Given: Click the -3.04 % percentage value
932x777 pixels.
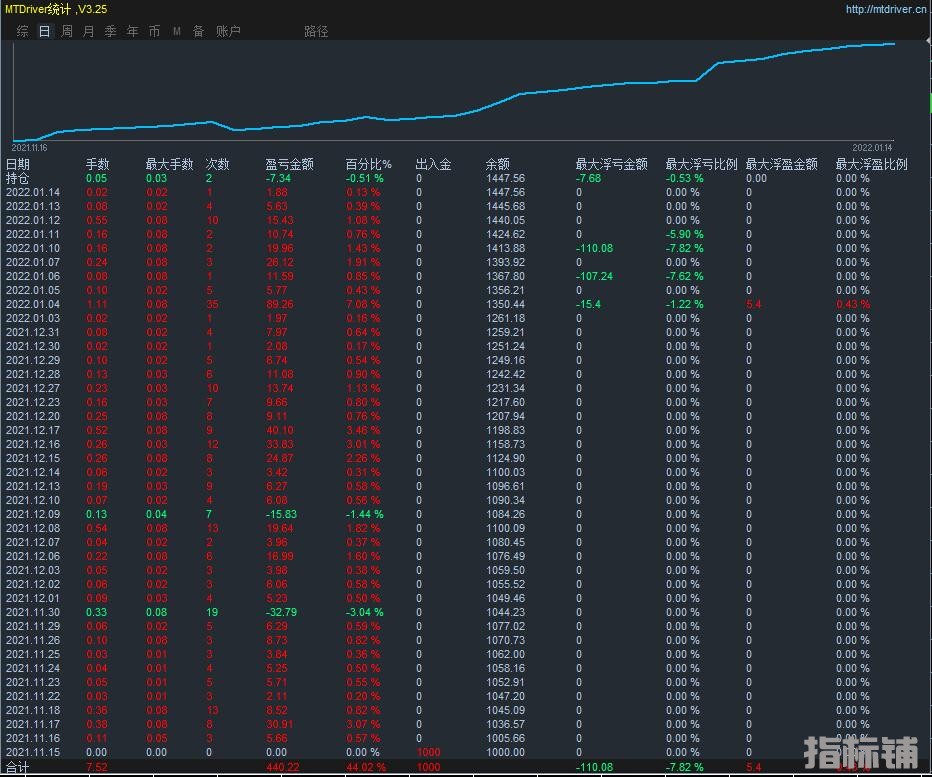Looking at the screenshot, I should [x=364, y=612].
